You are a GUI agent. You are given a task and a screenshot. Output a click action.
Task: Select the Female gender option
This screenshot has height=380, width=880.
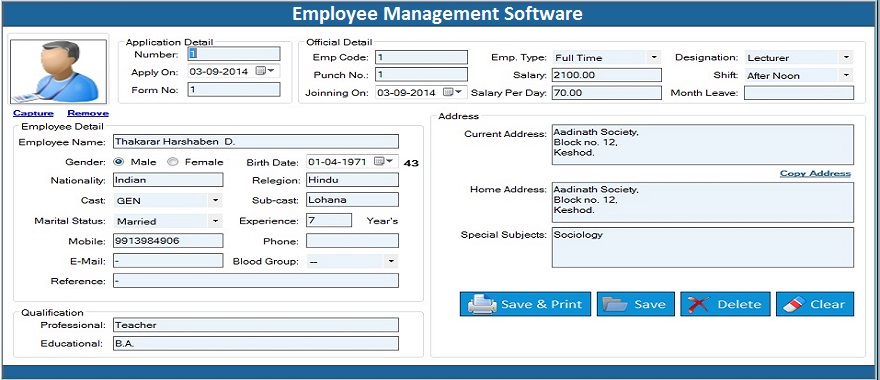[x=173, y=162]
